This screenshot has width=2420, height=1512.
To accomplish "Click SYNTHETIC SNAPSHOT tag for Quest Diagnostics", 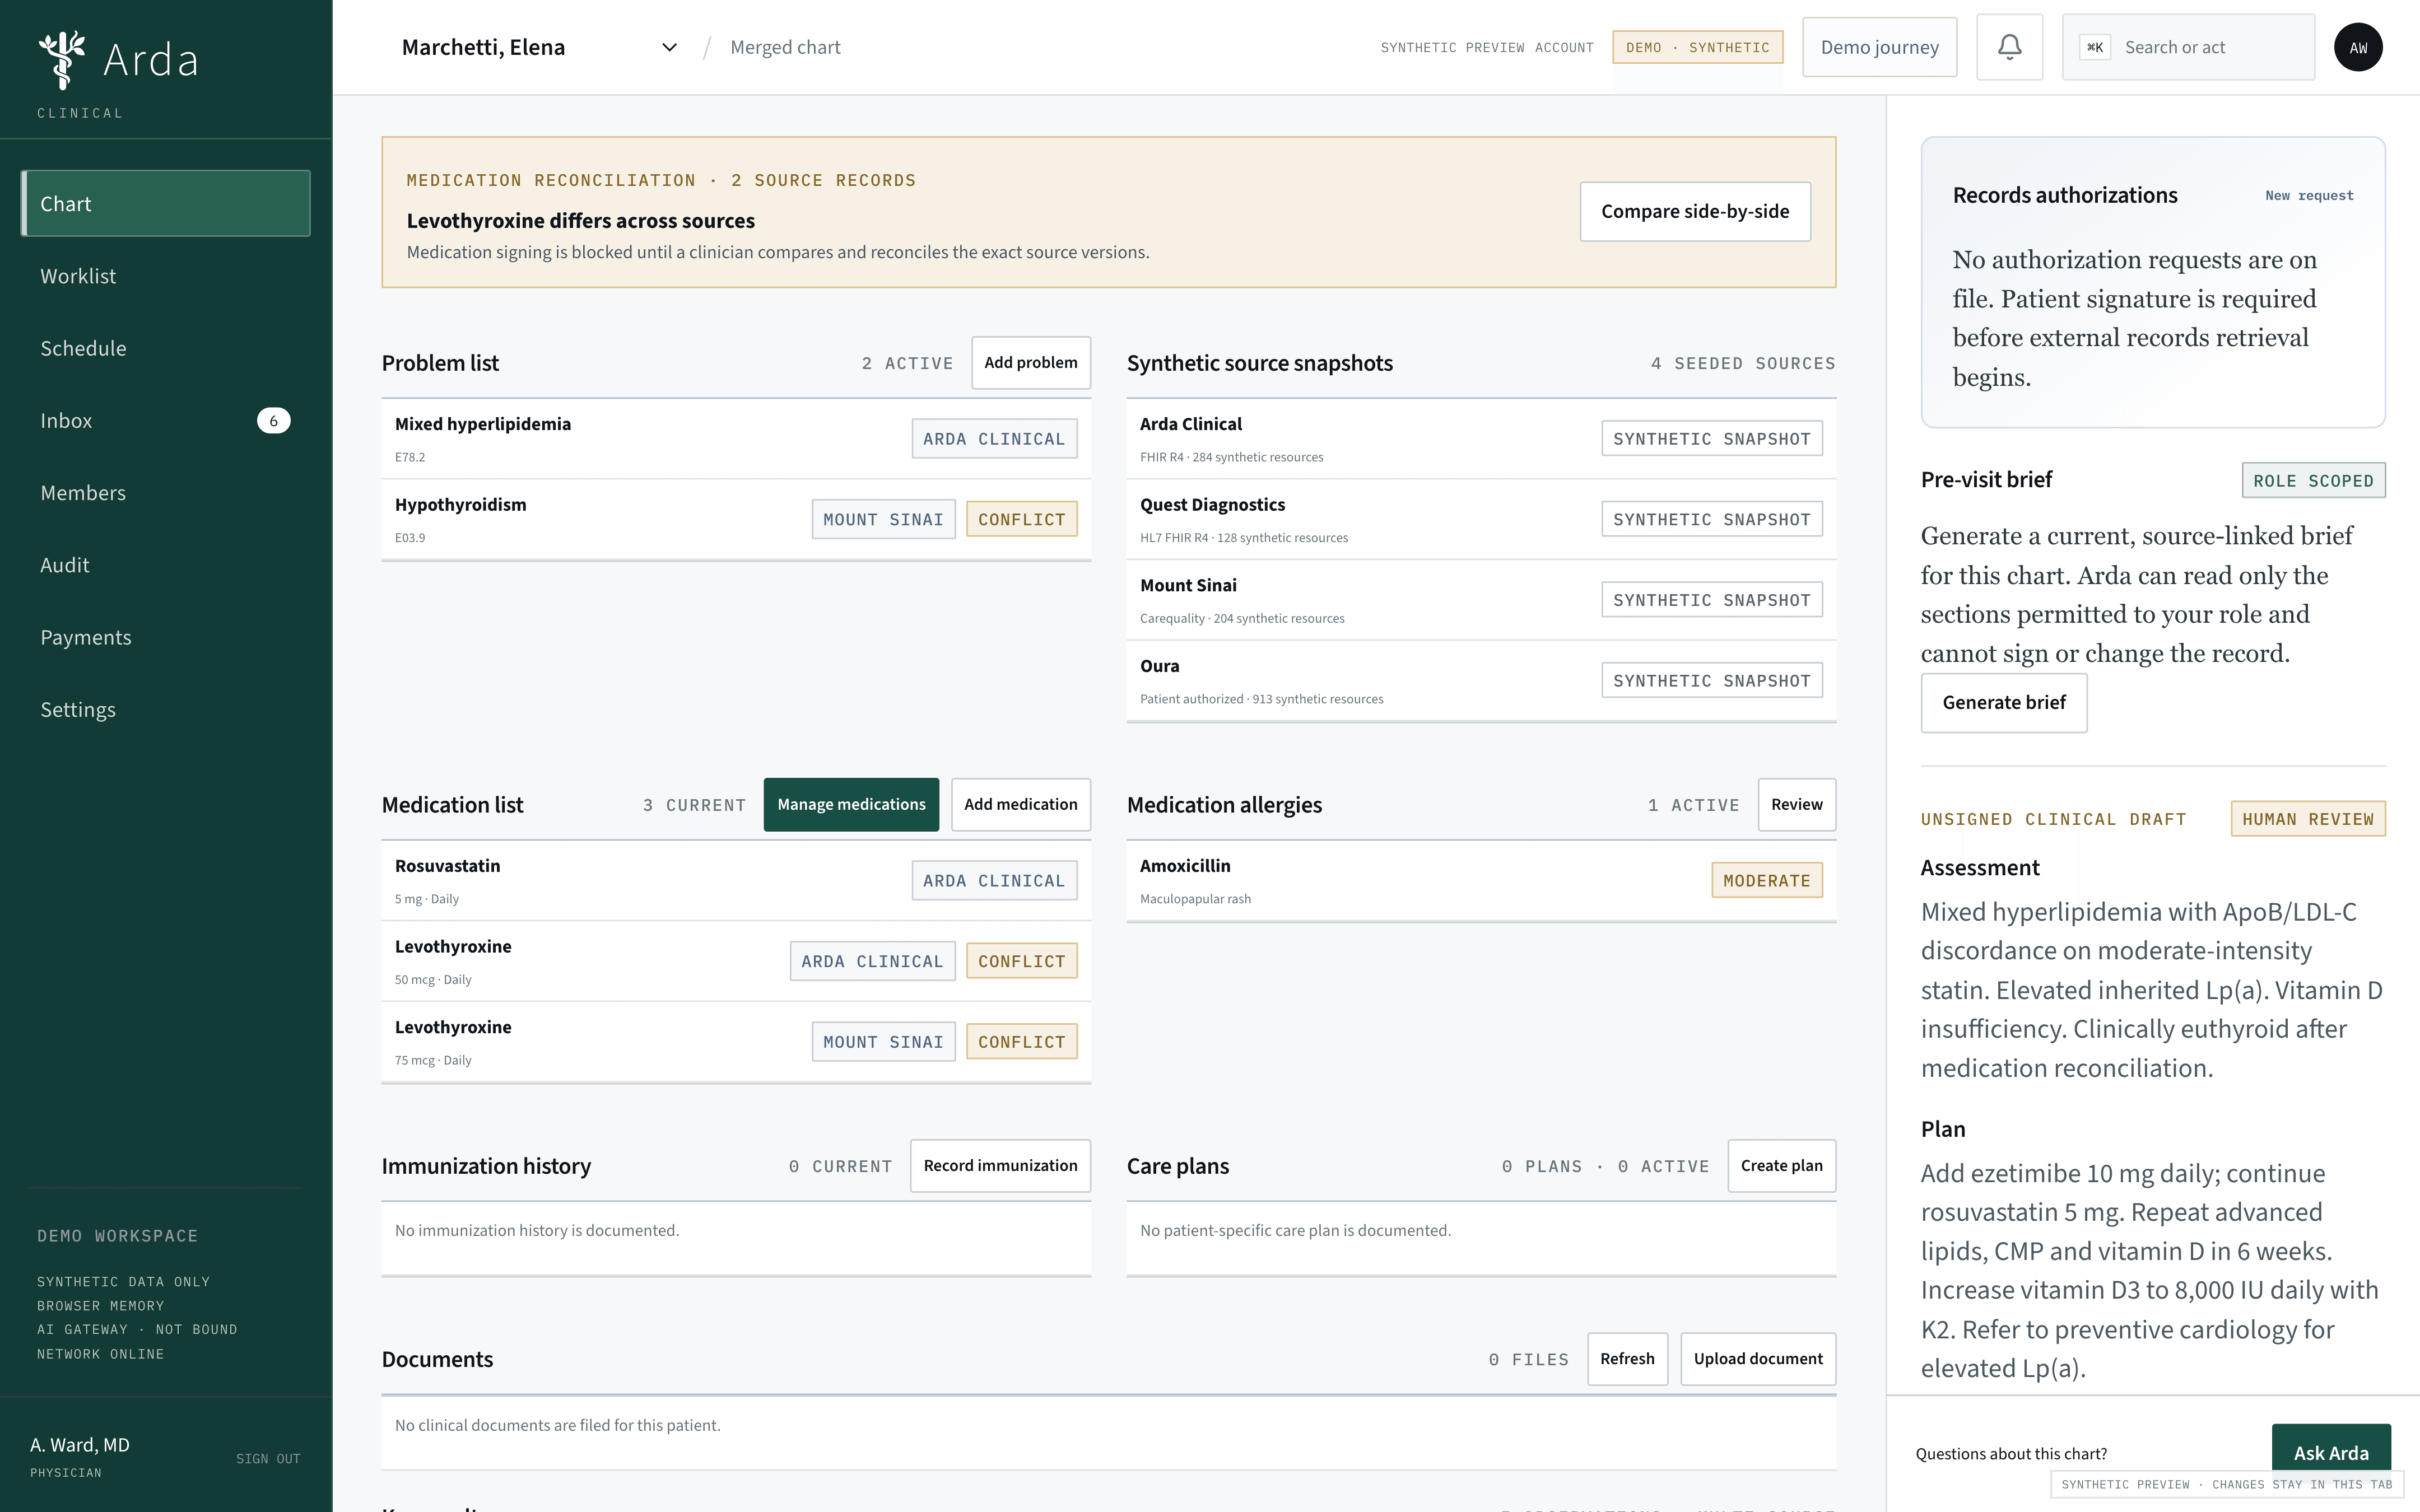I will [x=1711, y=519].
